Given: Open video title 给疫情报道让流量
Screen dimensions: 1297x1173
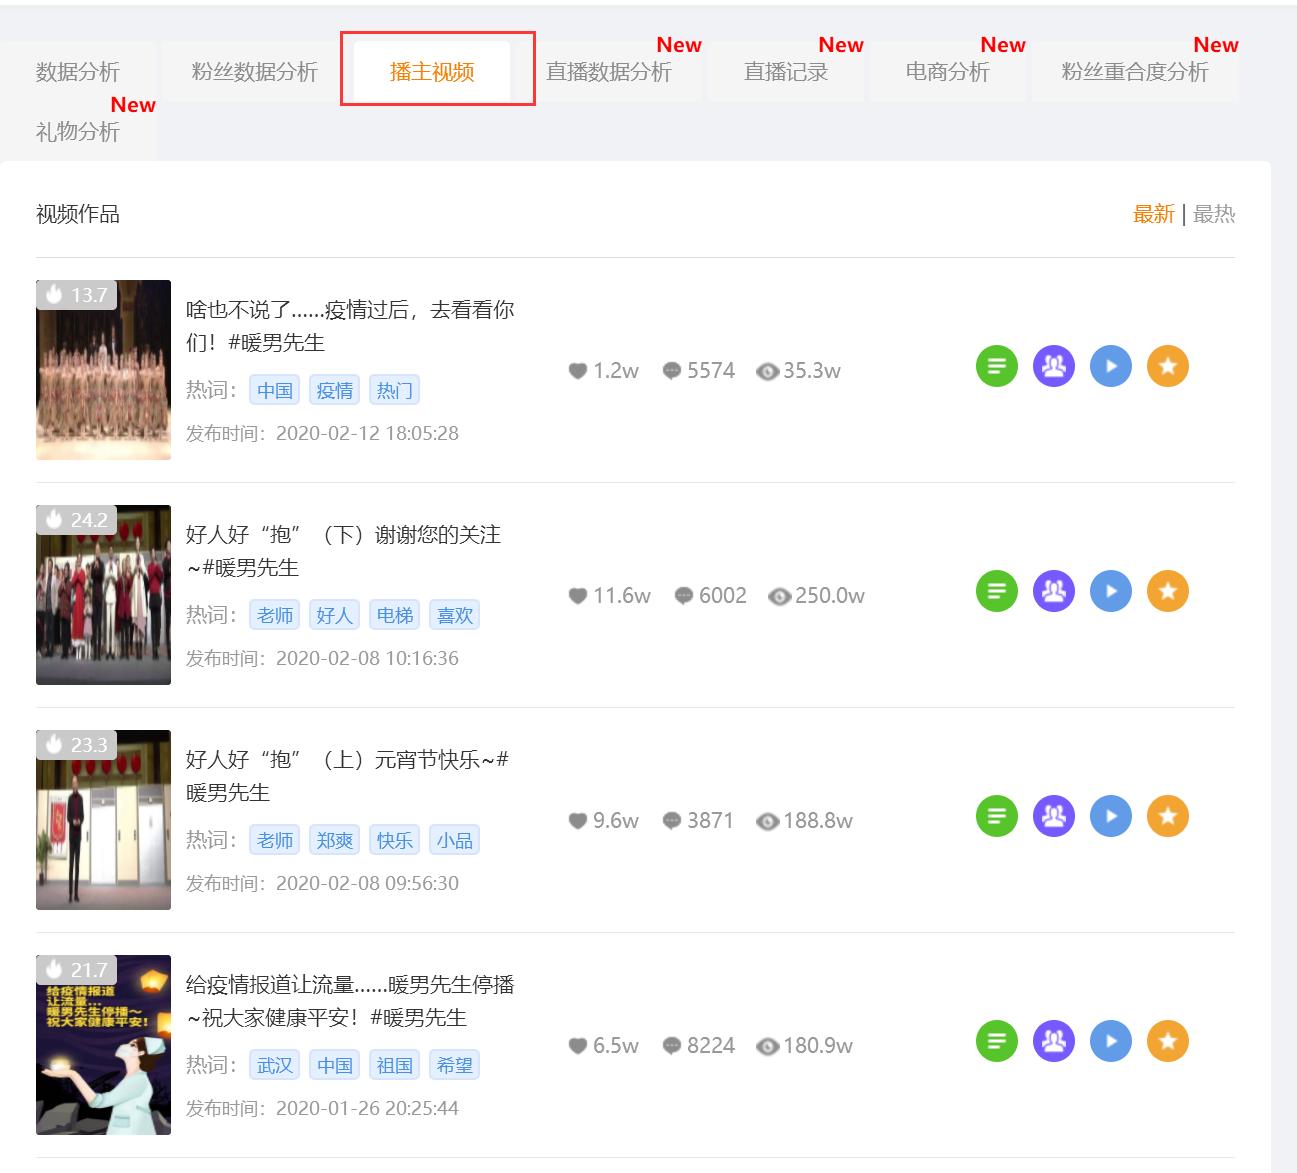Looking at the screenshot, I should 350,1001.
